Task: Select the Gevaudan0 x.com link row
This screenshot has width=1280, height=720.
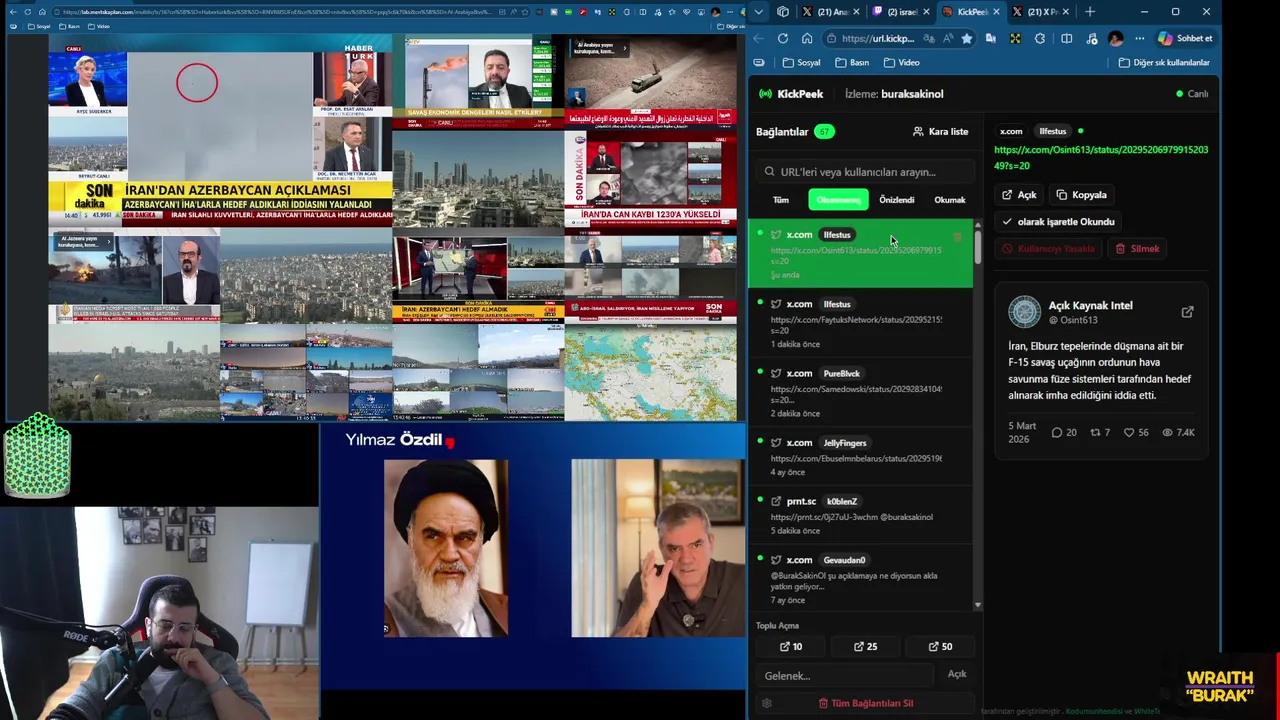Action: [x=860, y=579]
